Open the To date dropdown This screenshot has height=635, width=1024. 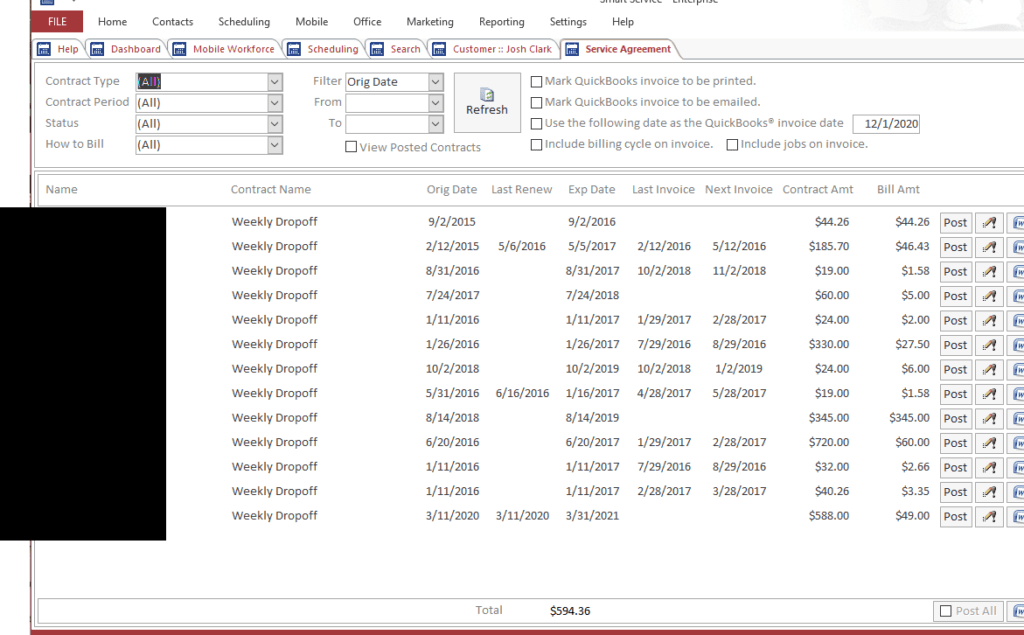coord(436,123)
